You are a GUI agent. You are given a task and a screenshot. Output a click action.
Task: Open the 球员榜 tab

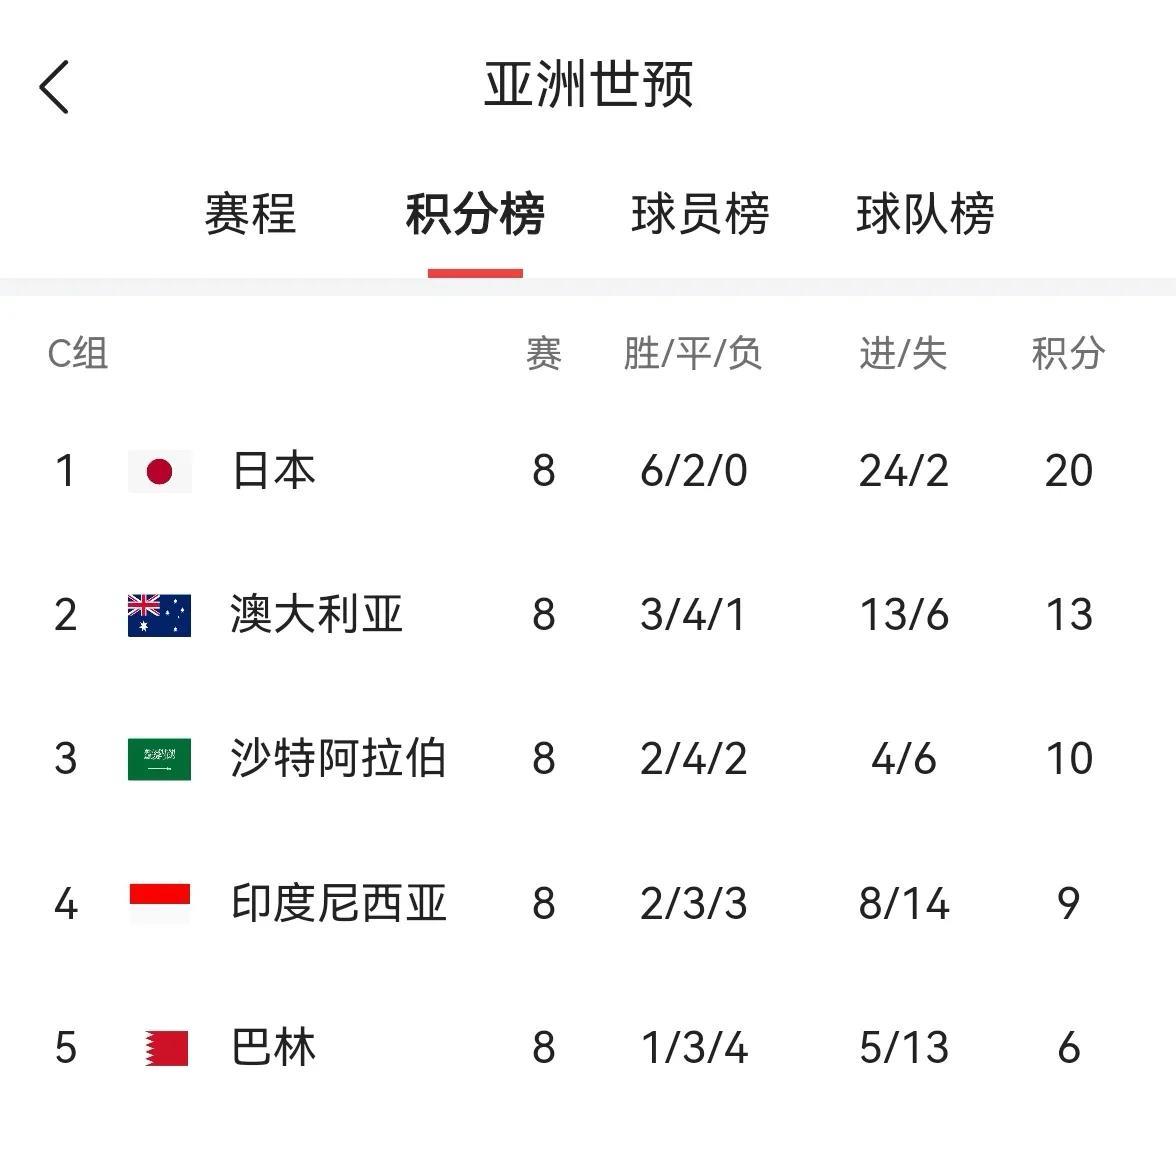pyautogui.click(x=700, y=214)
